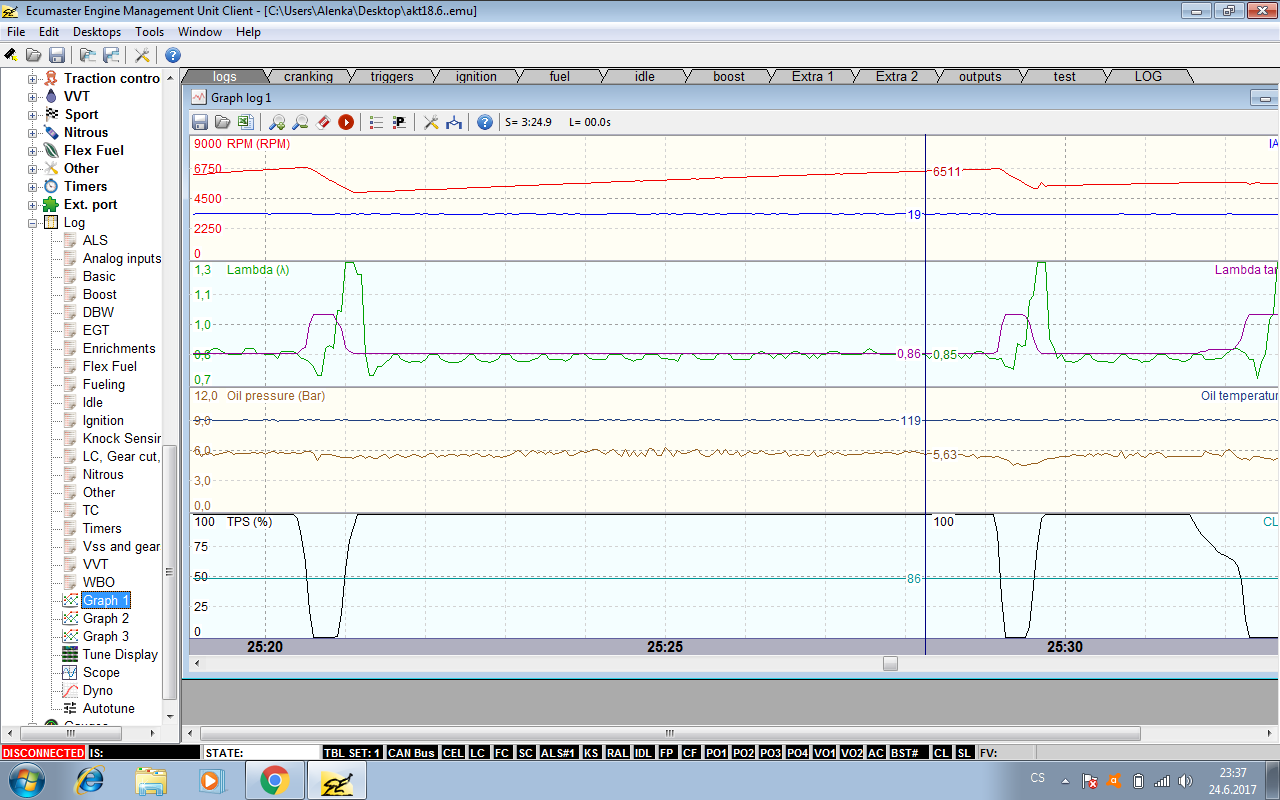Open Chrome from taskbar
The width and height of the screenshot is (1280, 800).
pyautogui.click(x=275, y=779)
